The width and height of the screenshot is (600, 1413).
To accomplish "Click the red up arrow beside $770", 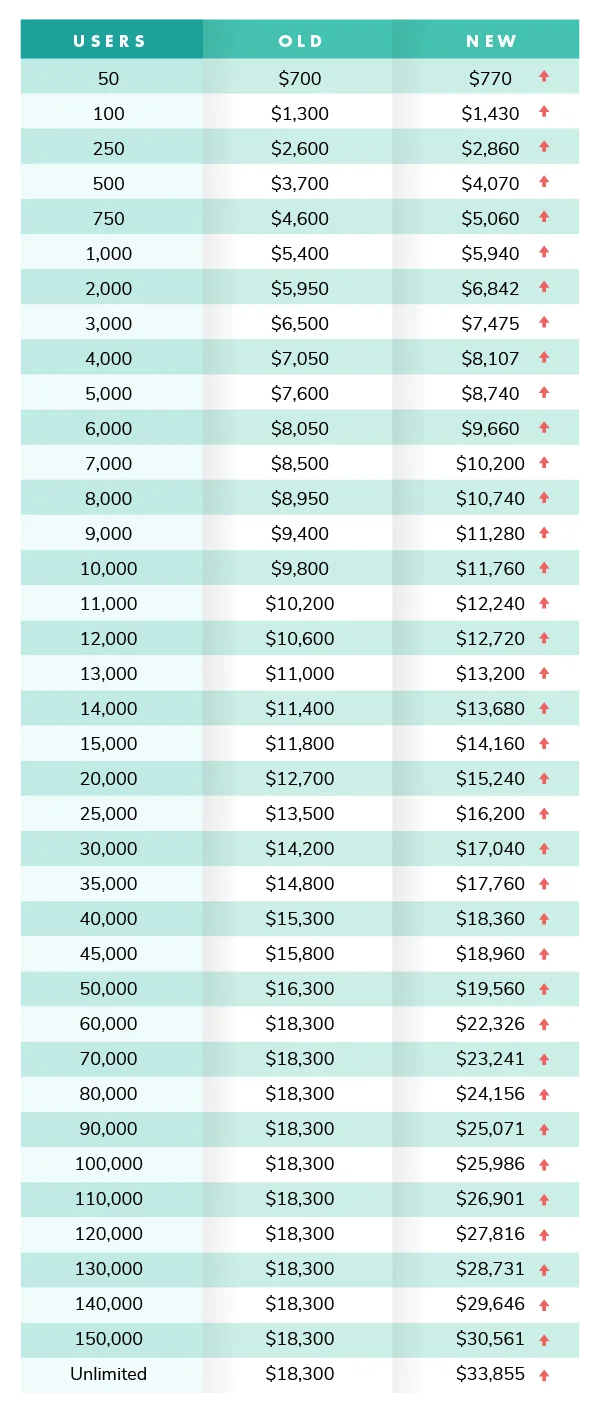I will pos(544,77).
